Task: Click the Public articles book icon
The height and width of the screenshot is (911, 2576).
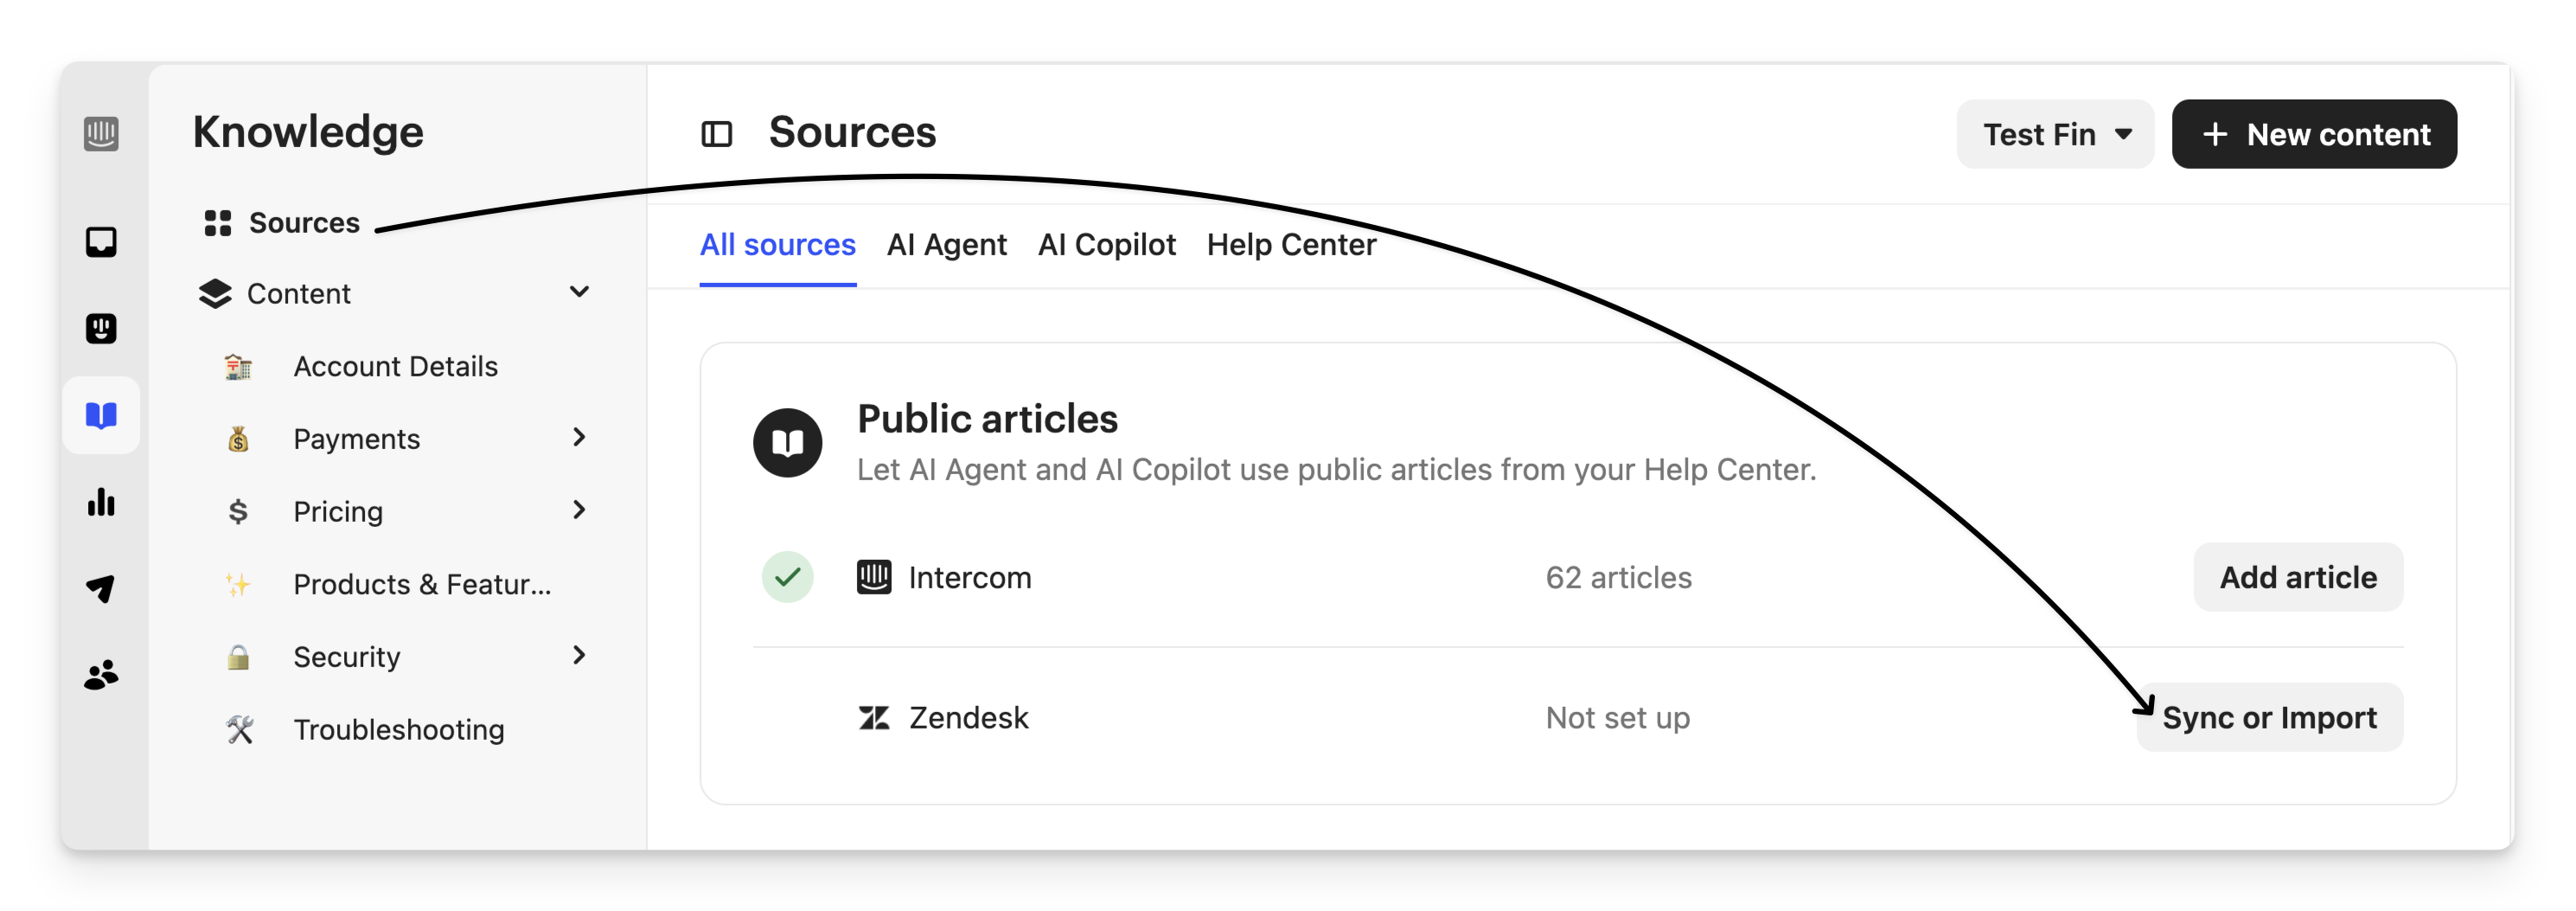Action: point(787,443)
